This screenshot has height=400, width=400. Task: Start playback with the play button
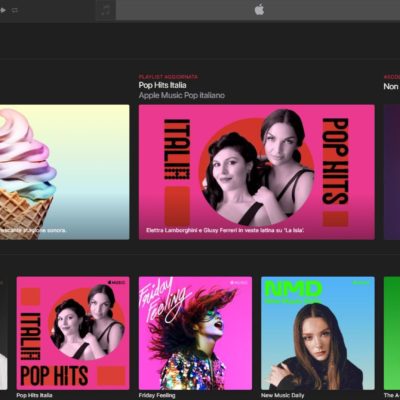3,10
